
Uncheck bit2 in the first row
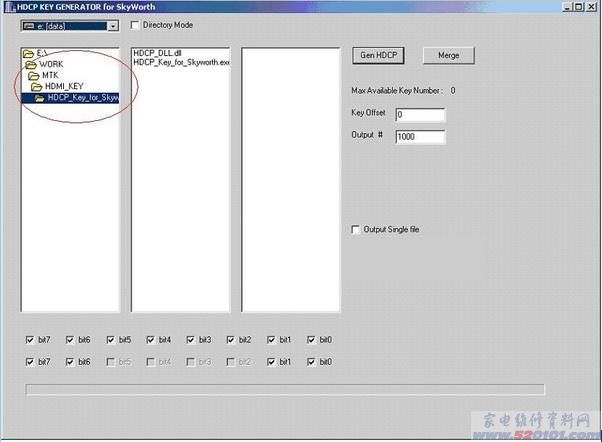pos(231,340)
